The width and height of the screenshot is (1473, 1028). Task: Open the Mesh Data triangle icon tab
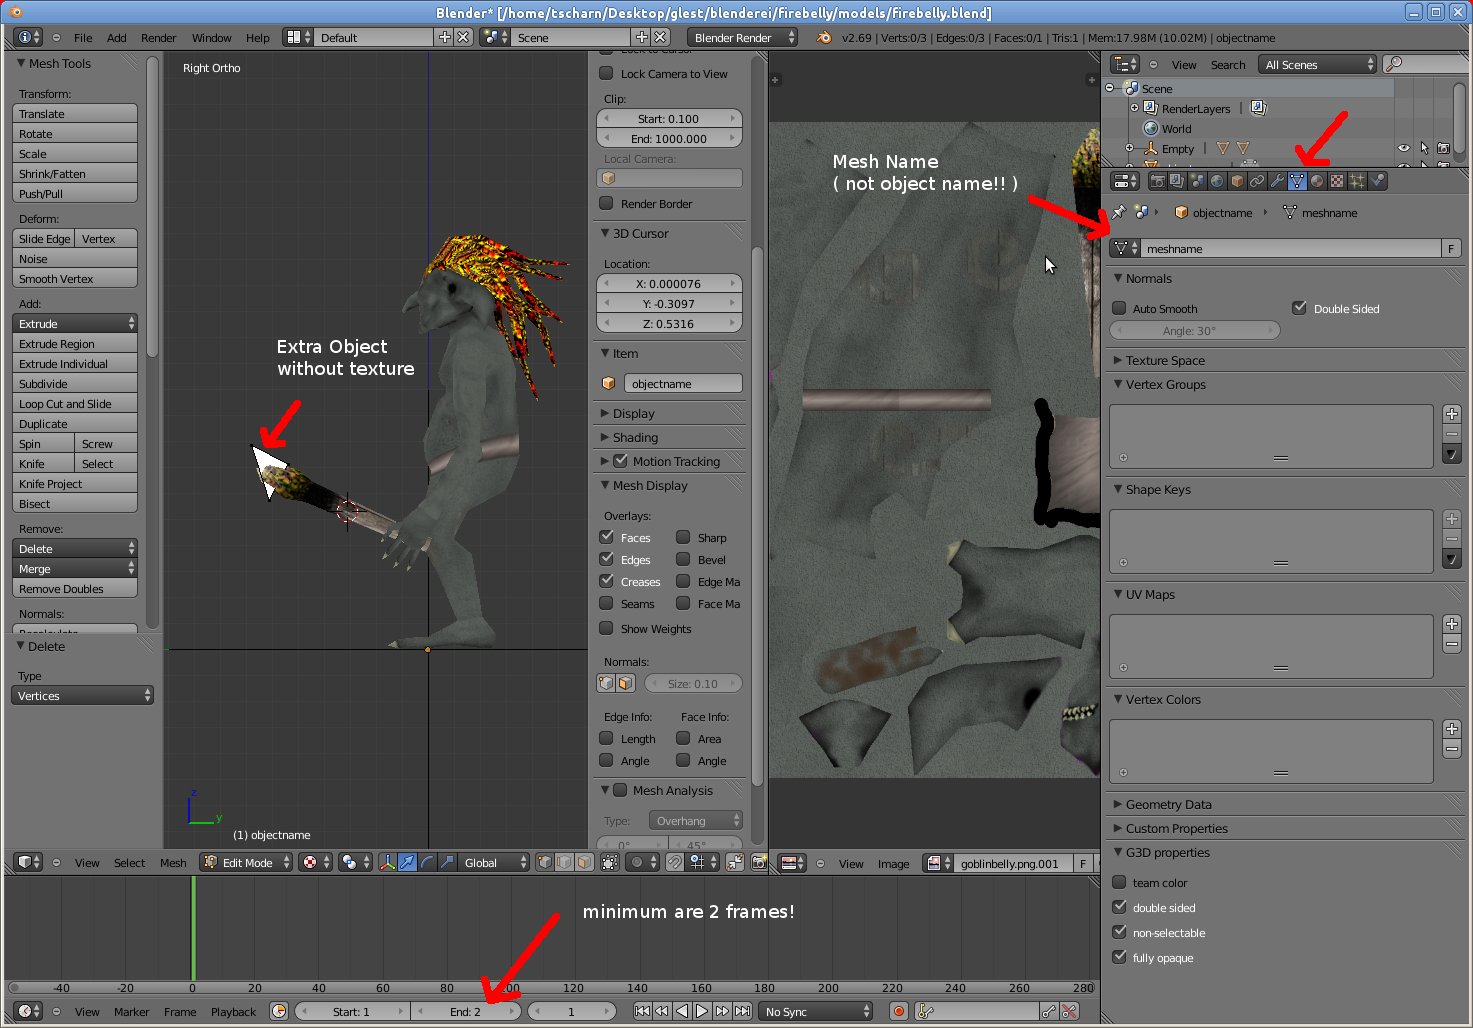pos(1297,181)
